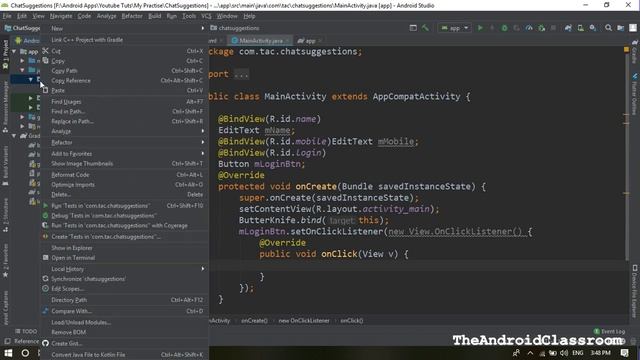Synchronize 'chatsuggestions' entry
Screen dimensions: 640x360
(x=124, y=279)
